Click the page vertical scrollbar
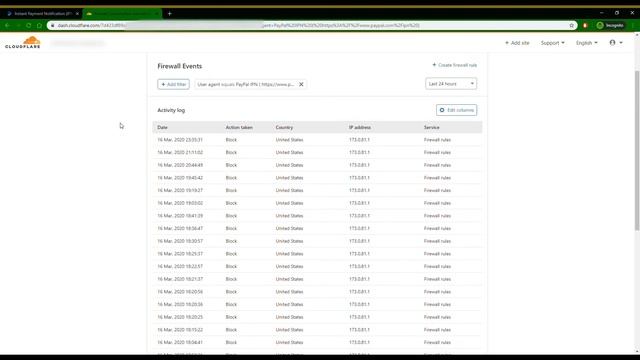 click(x=637, y=151)
